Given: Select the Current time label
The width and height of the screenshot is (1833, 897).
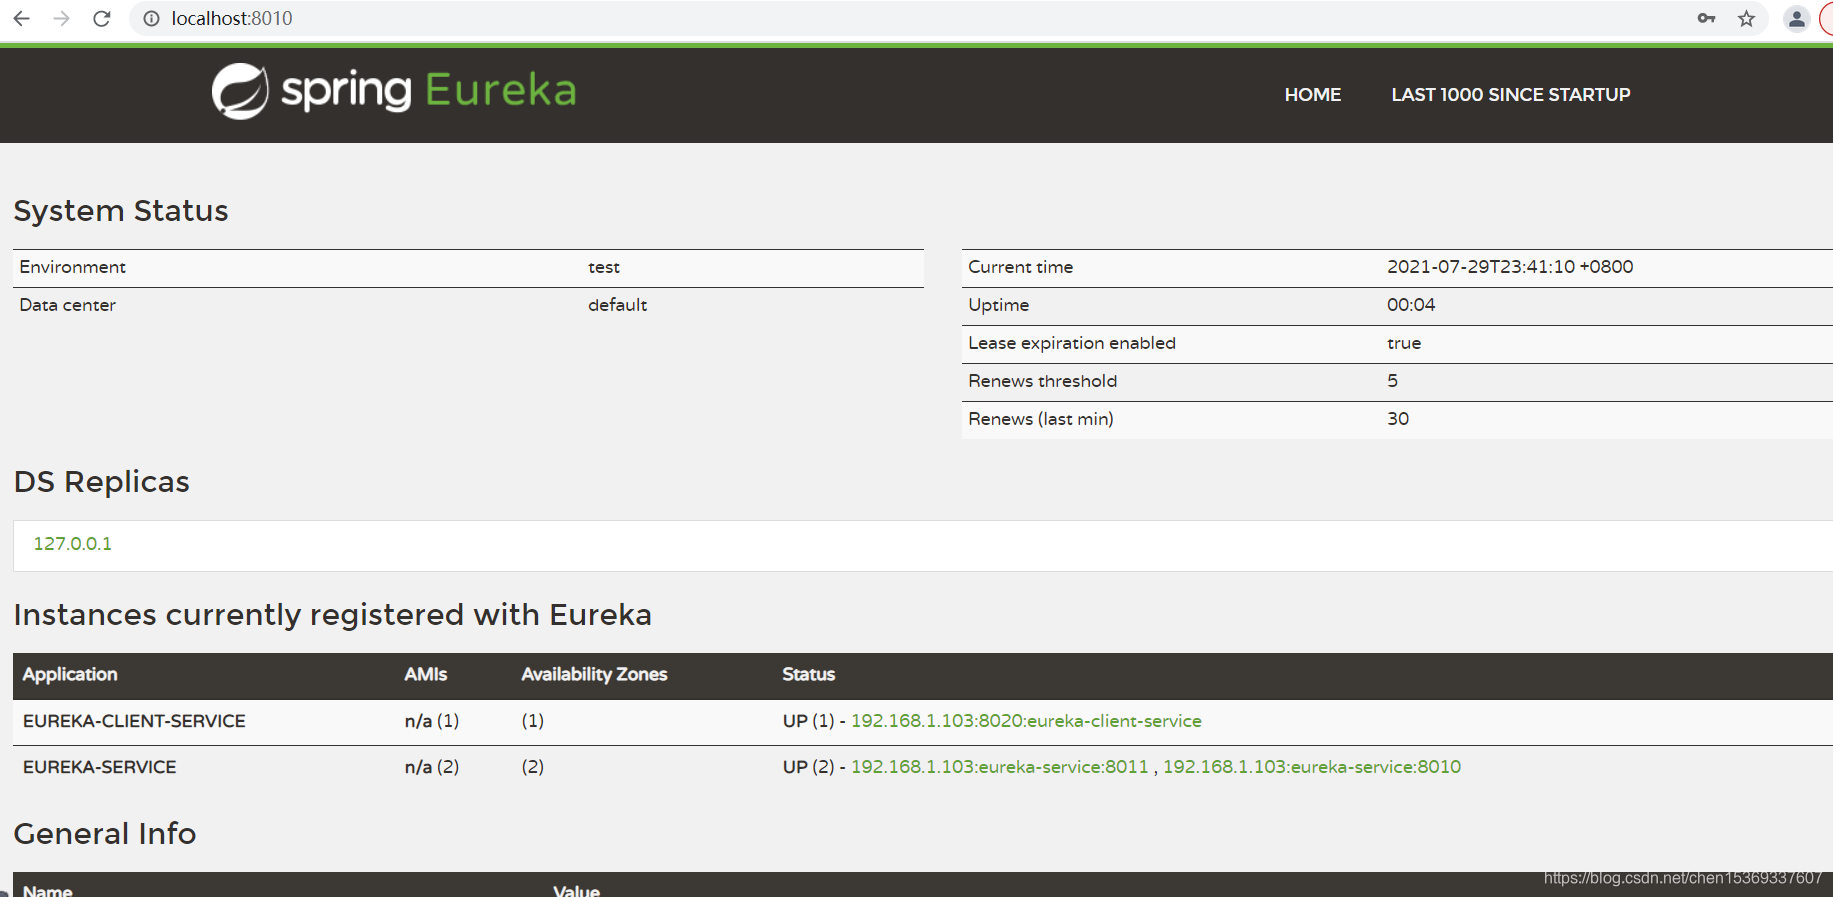Looking at the screenshot, I should [x=1020, y=267].
